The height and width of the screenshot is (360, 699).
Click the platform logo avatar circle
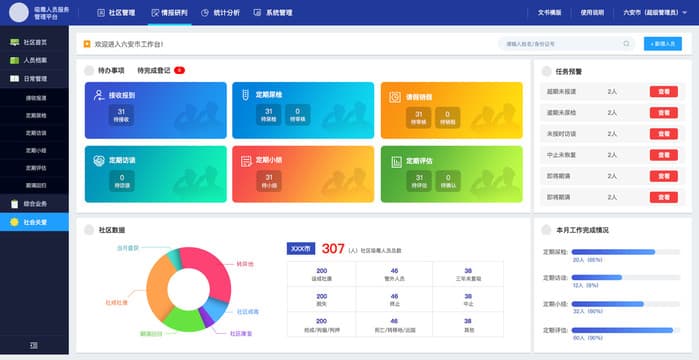point(19,12)
